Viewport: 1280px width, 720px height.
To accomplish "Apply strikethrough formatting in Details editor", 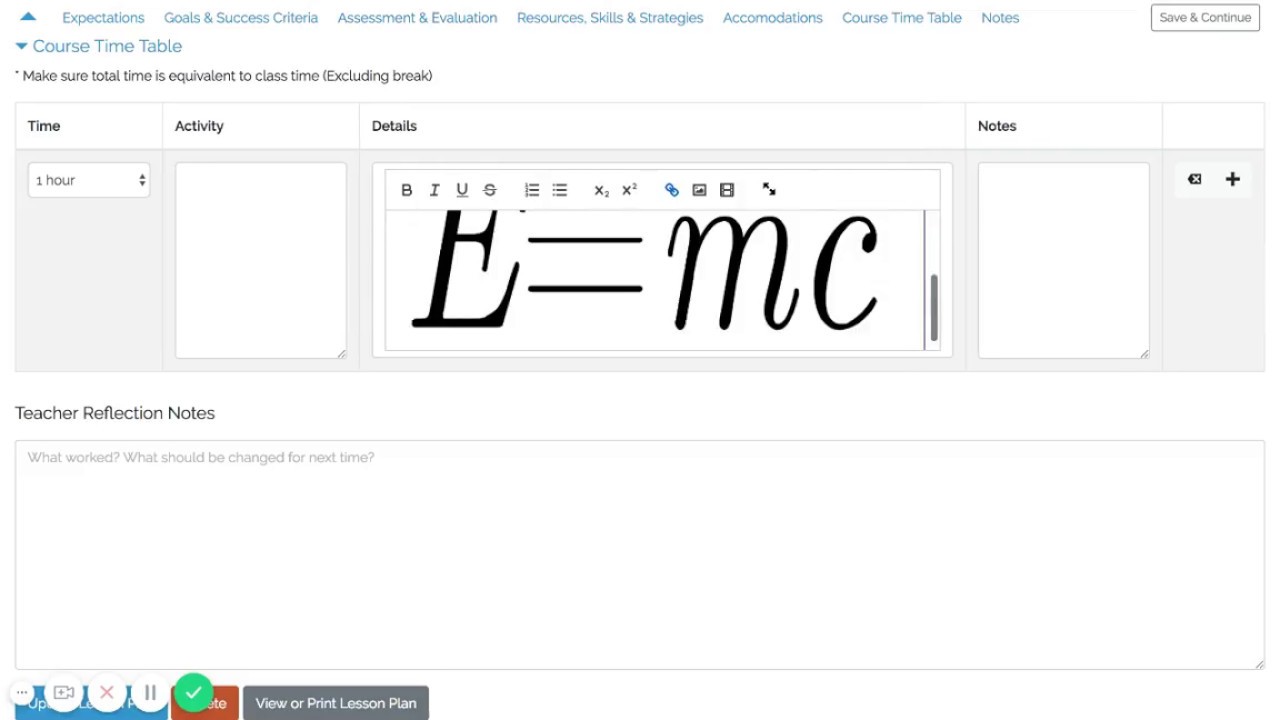I will [490, 190].
